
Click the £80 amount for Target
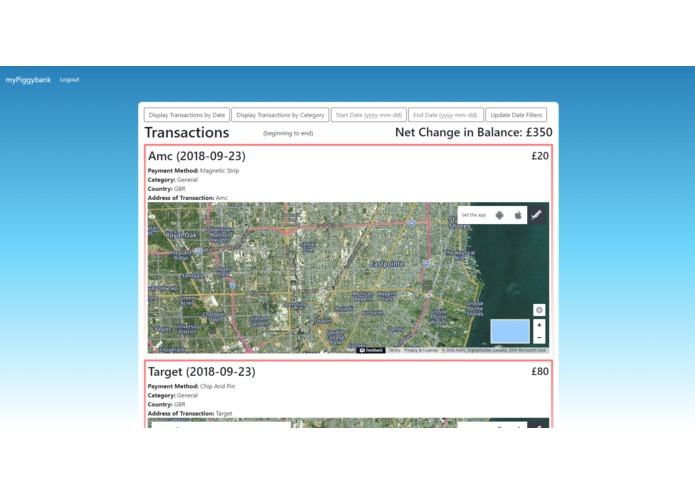540,371
